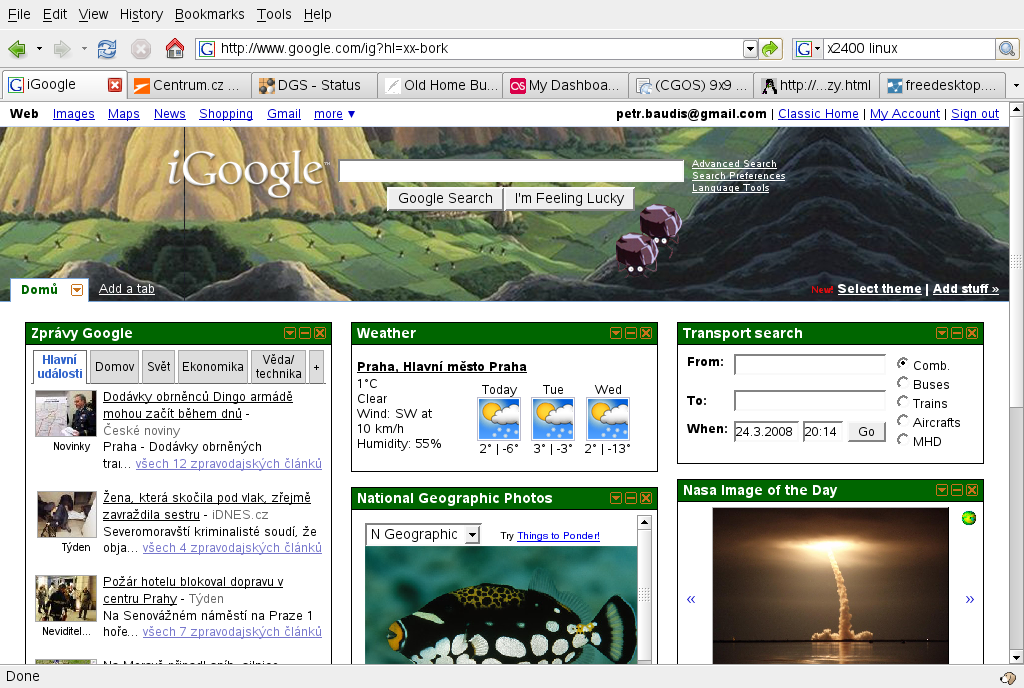
Task: Click Today's weather forecast icon
Action: click(499, 419)
